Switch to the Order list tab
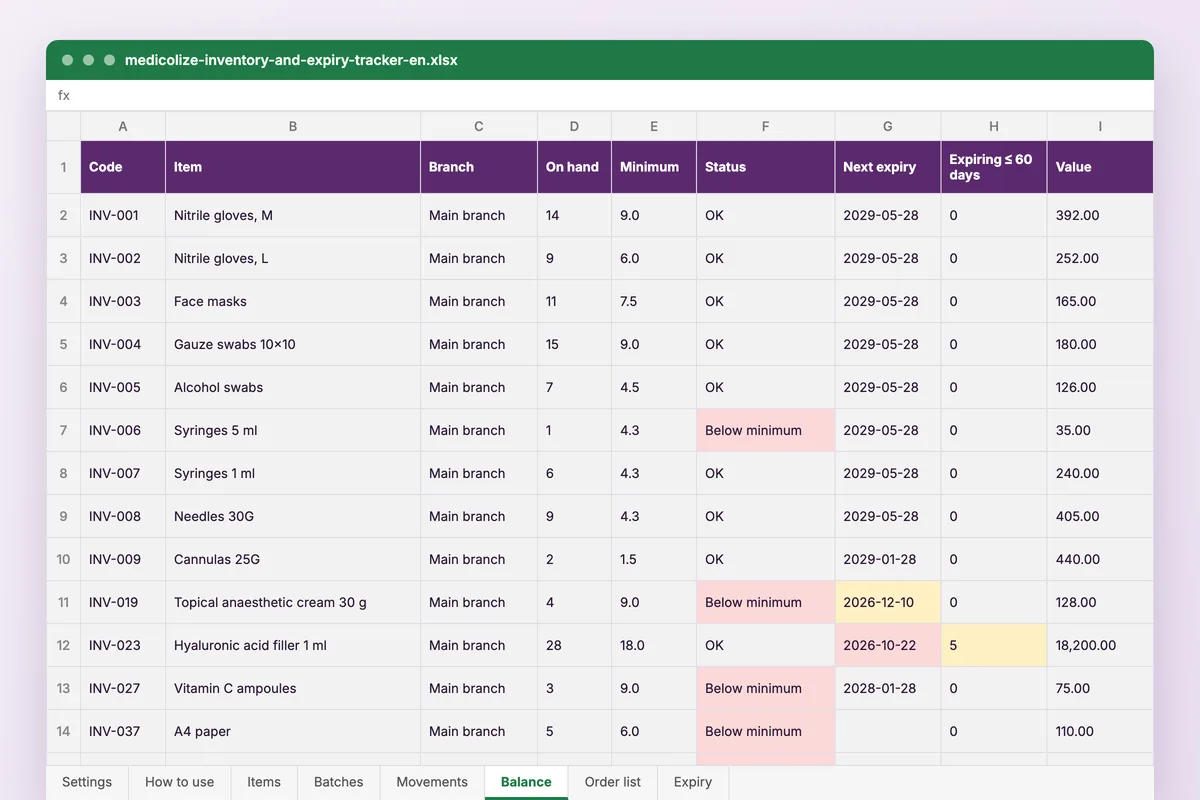1200x800 pixels. click(613, 782)
